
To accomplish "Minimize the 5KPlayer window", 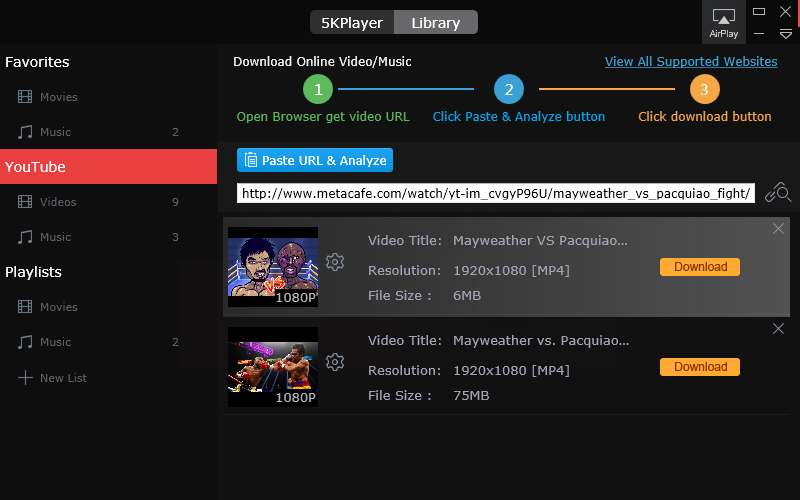I will pos(759,34).
